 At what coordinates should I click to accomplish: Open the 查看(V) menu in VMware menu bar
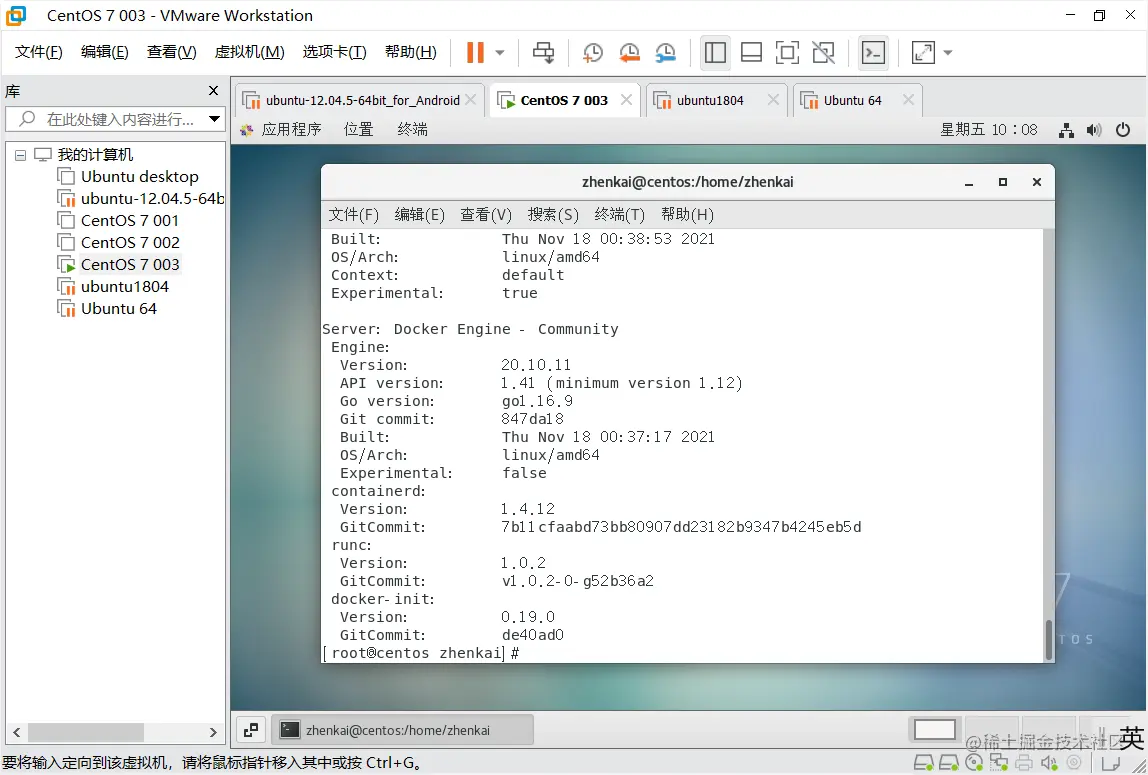tap(171, 52)
